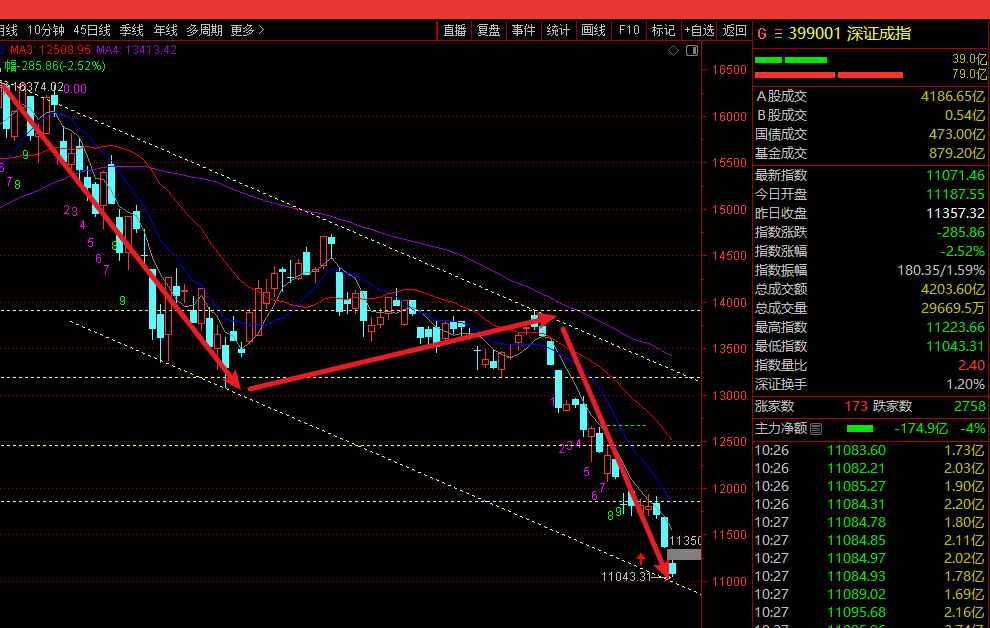Select the tick row priced 11084.85

(x=871, y=540)
